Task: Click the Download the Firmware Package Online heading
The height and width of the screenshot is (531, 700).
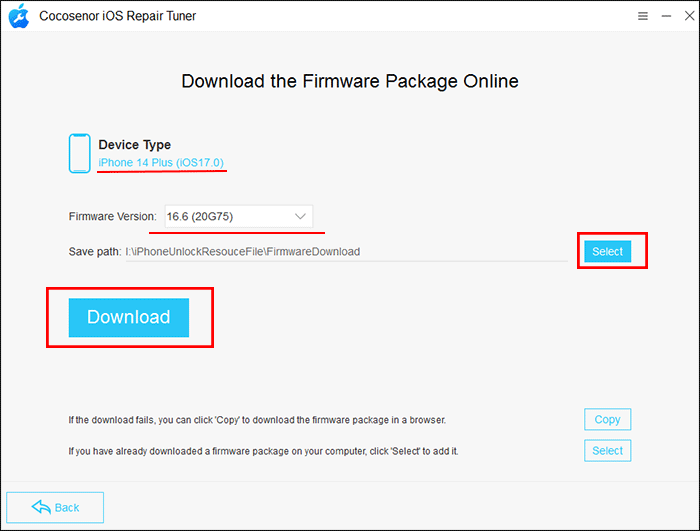Action: click(x=350, y=81)
